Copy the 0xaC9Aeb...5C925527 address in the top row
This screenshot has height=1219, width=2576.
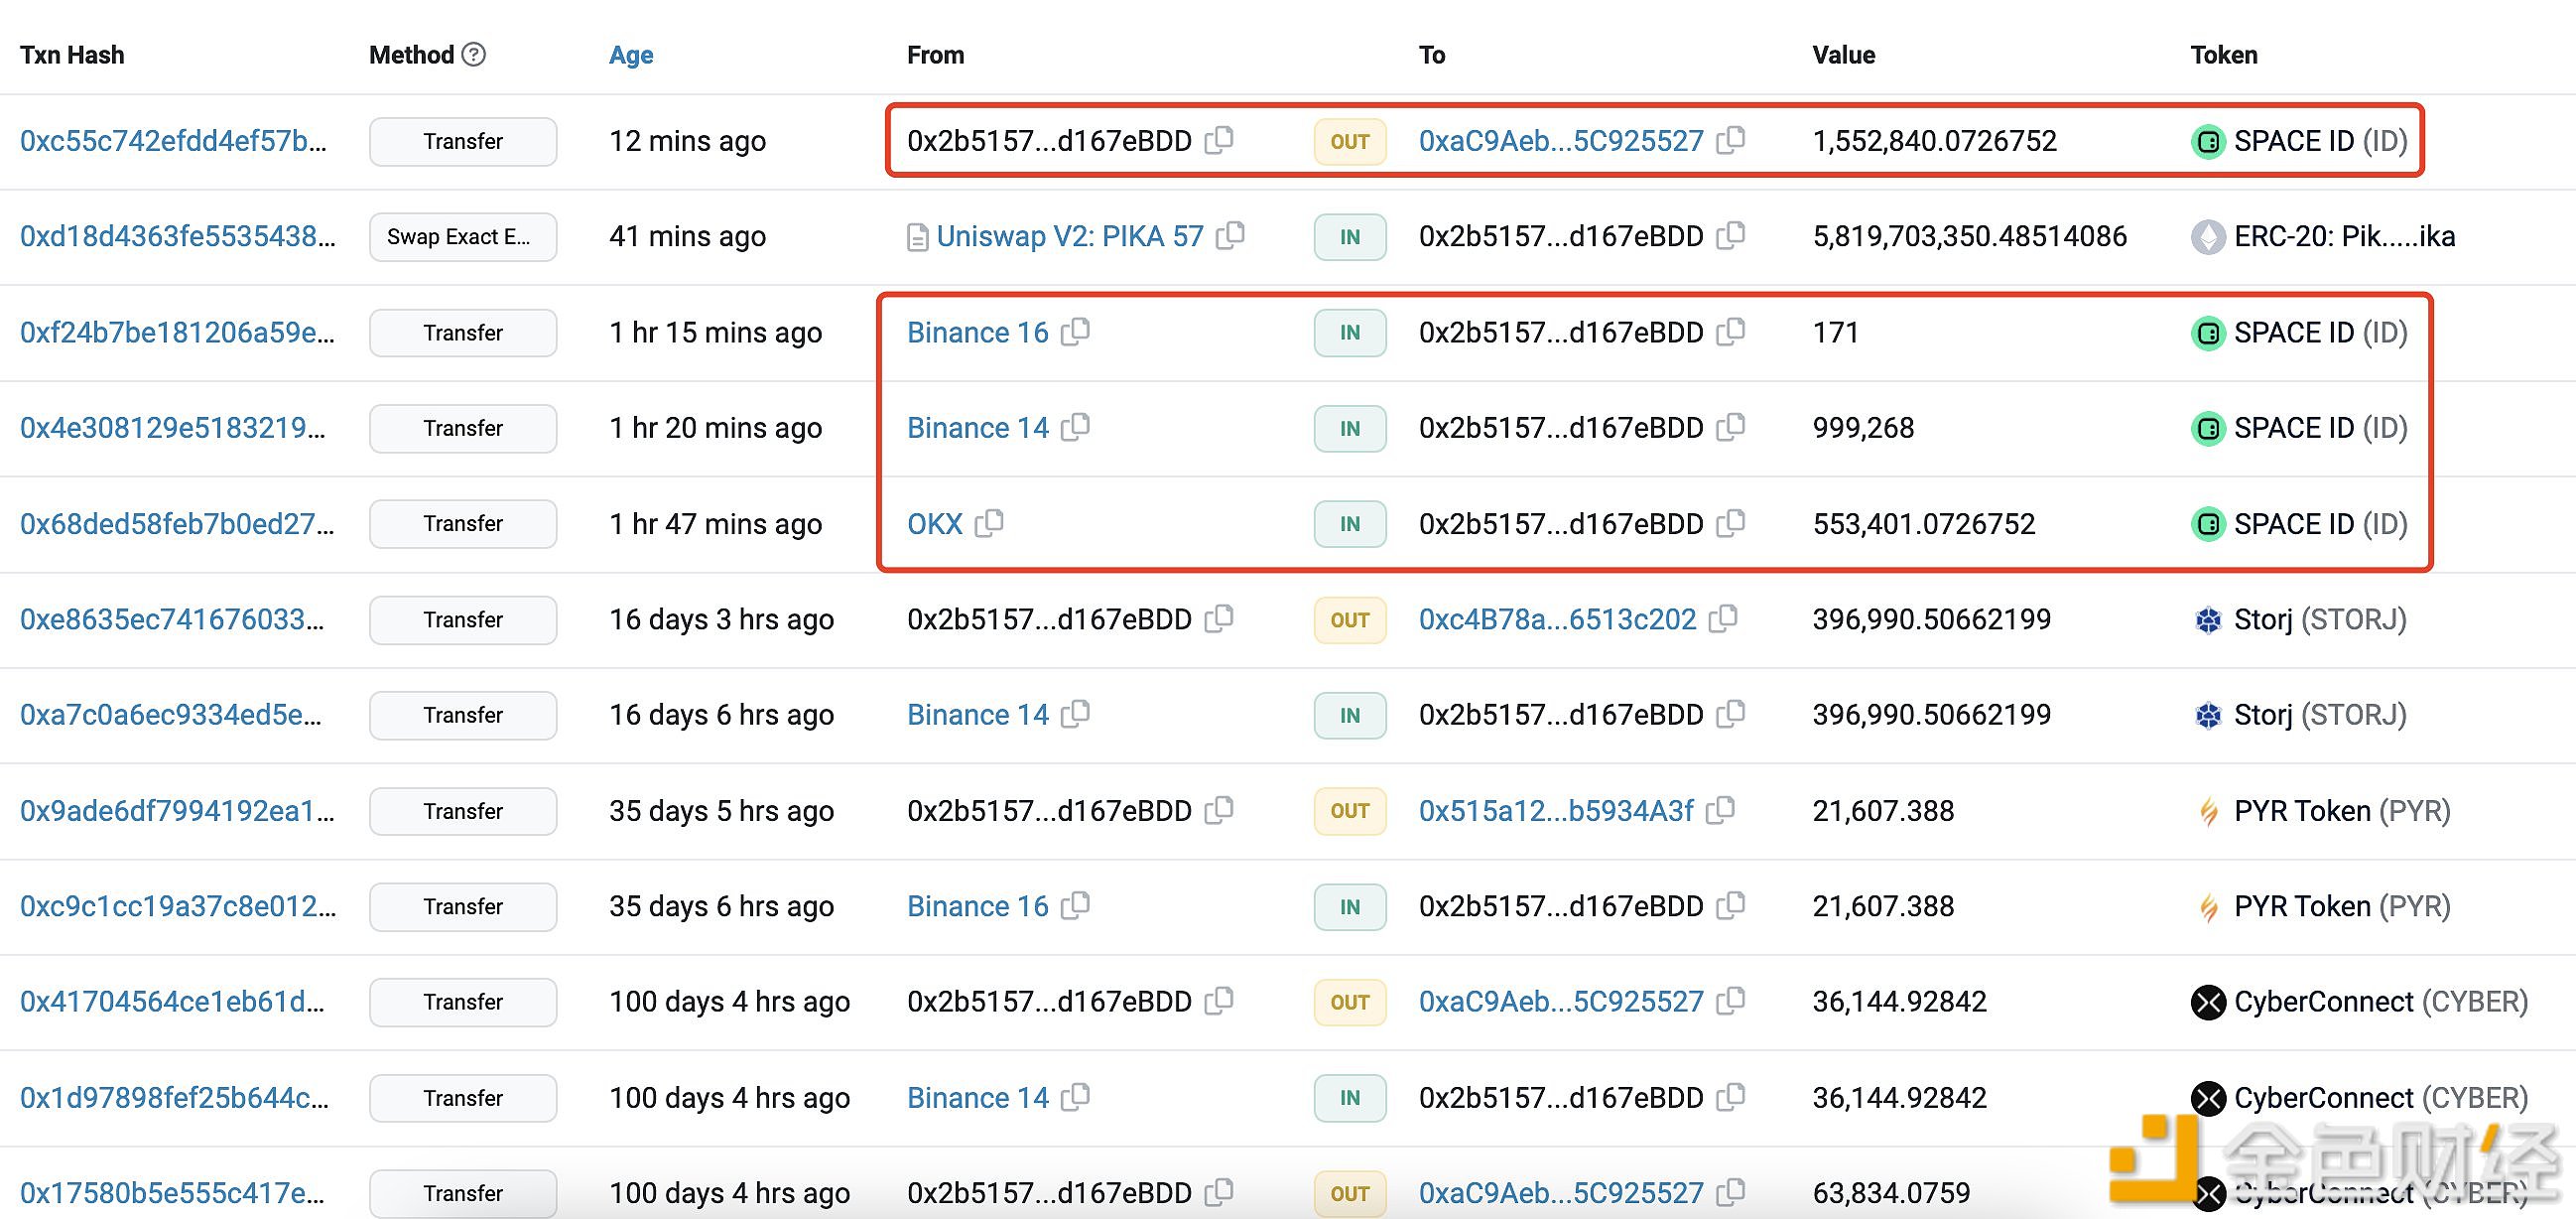1731,140
